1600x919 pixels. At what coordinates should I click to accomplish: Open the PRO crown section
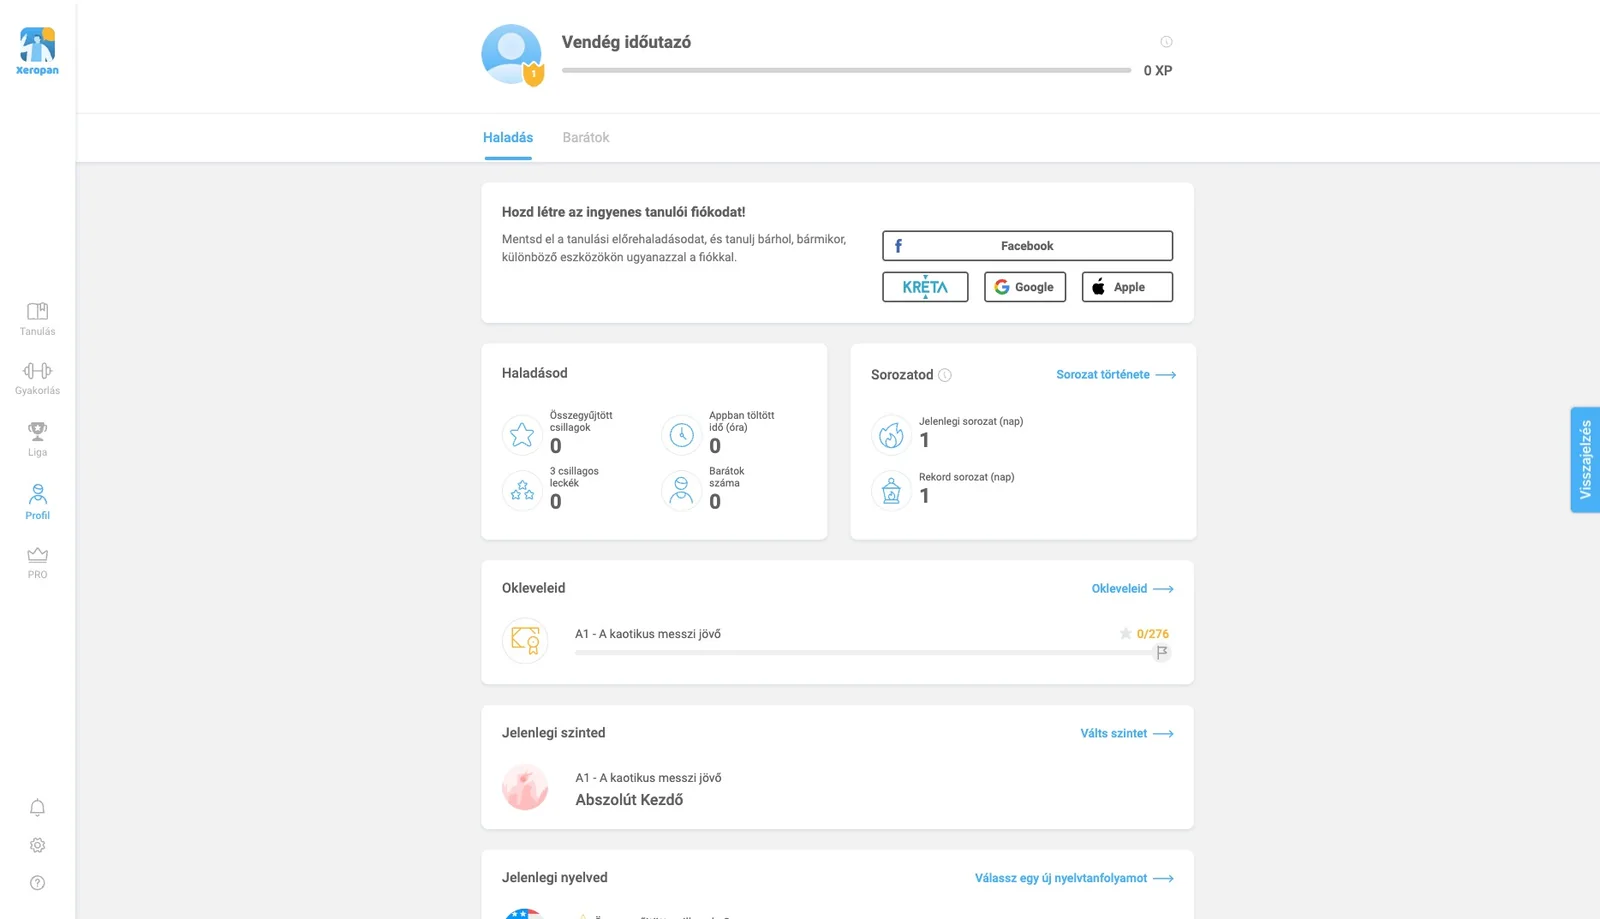tap(37, 563)
